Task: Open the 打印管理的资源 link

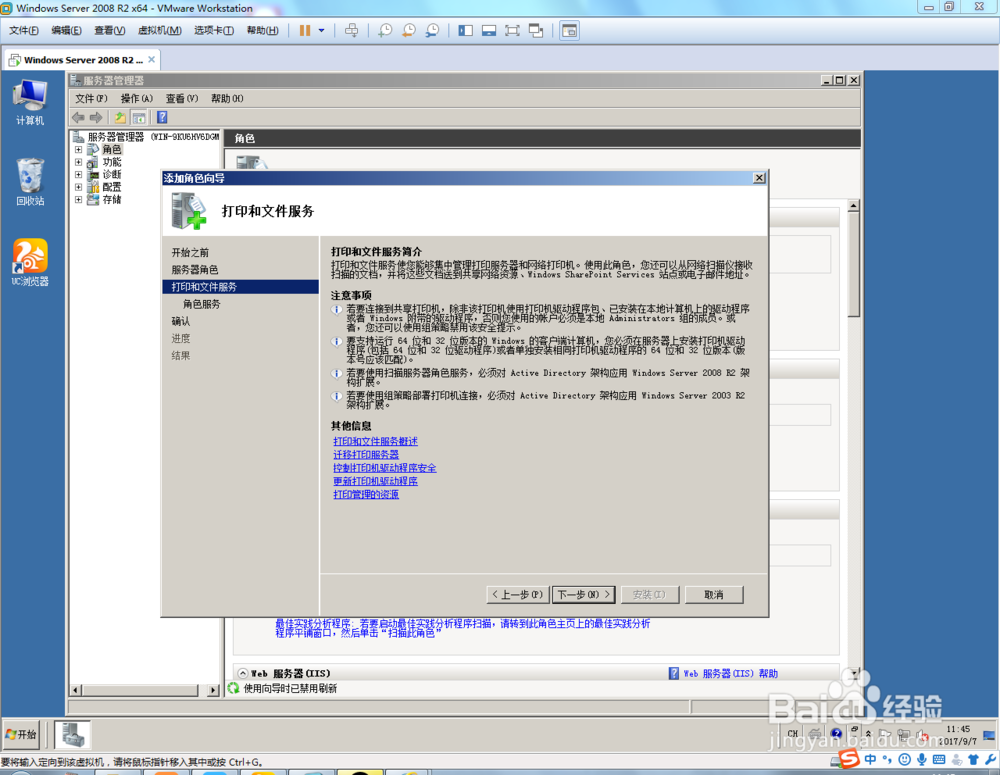Action: tap(365, 494)
